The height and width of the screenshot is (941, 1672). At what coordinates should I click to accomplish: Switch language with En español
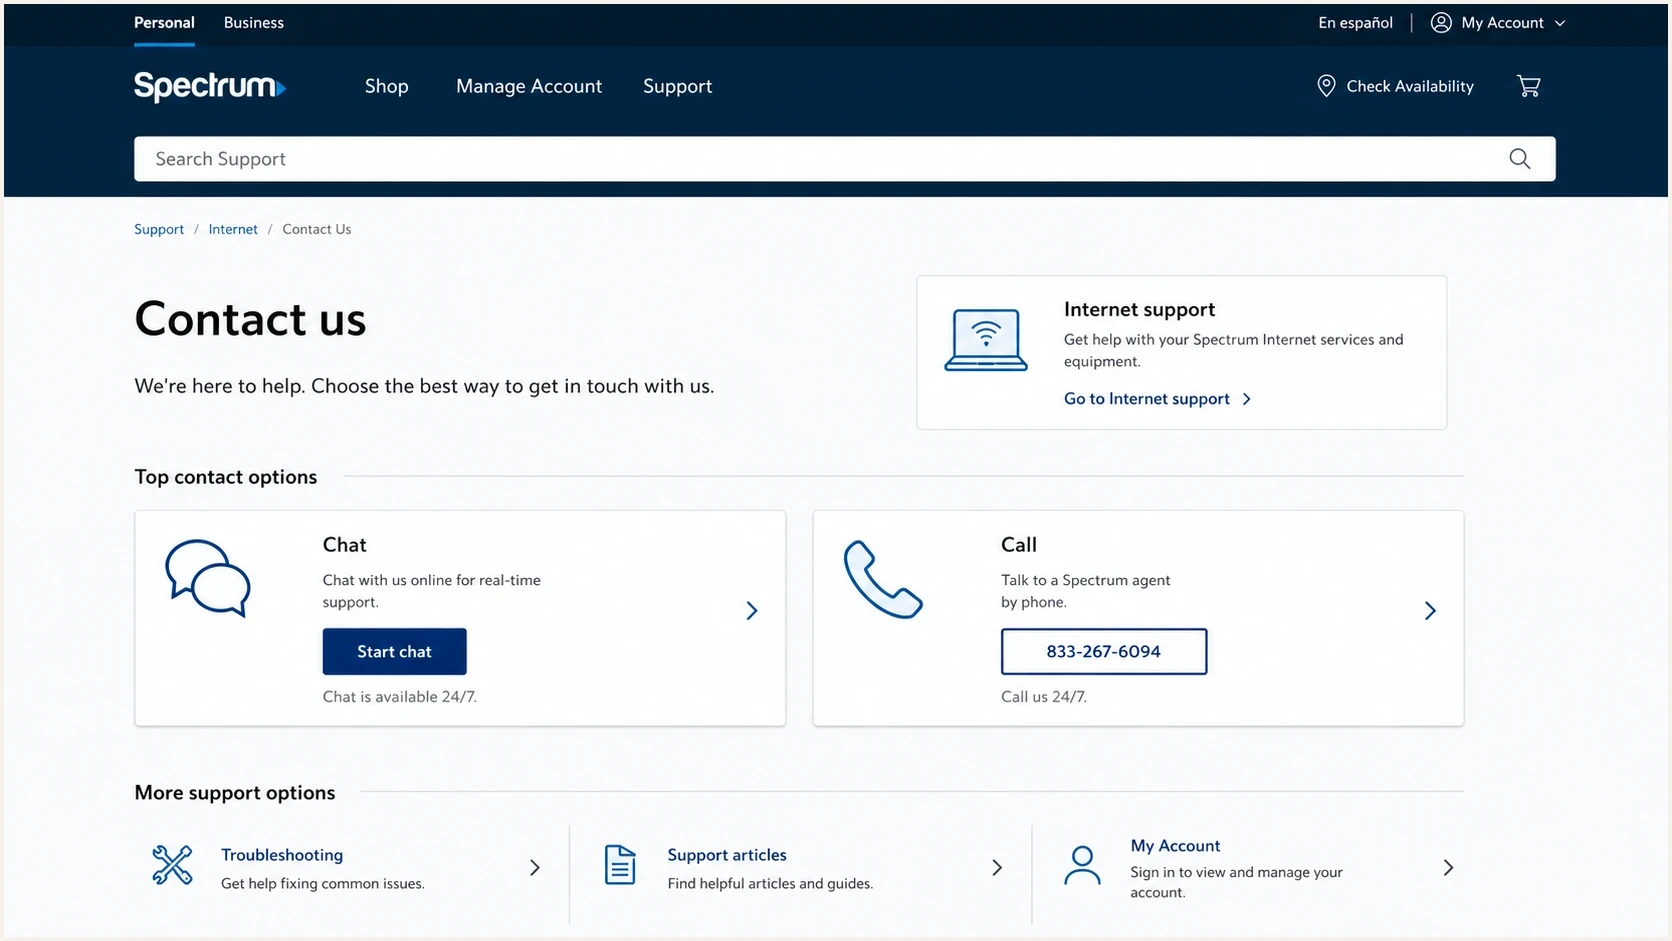[1355, 23]
